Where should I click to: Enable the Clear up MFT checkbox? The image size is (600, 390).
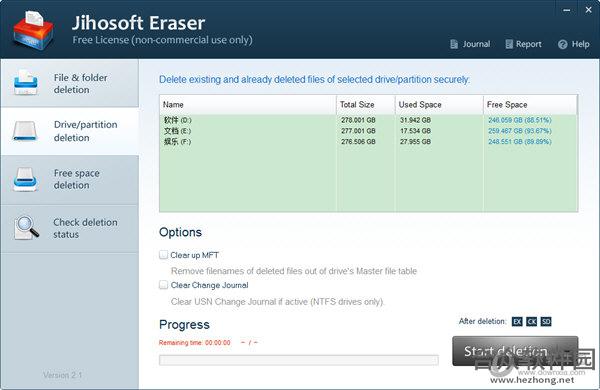[163, 255]
